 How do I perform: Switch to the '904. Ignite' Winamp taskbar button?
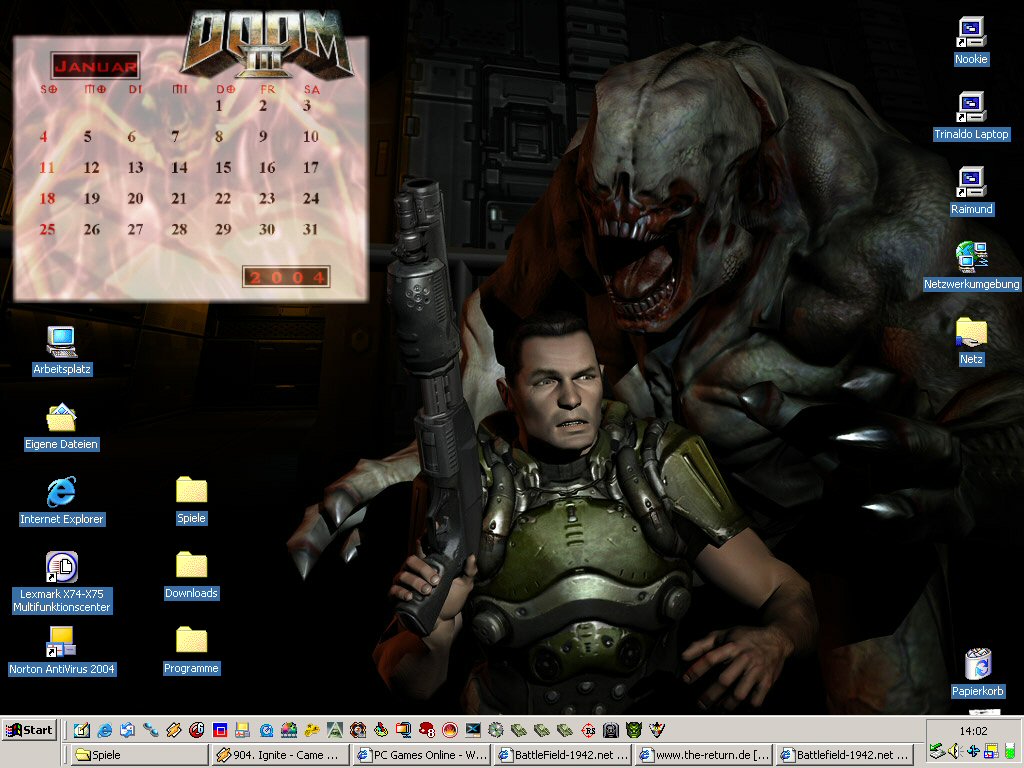coord(280,755)
